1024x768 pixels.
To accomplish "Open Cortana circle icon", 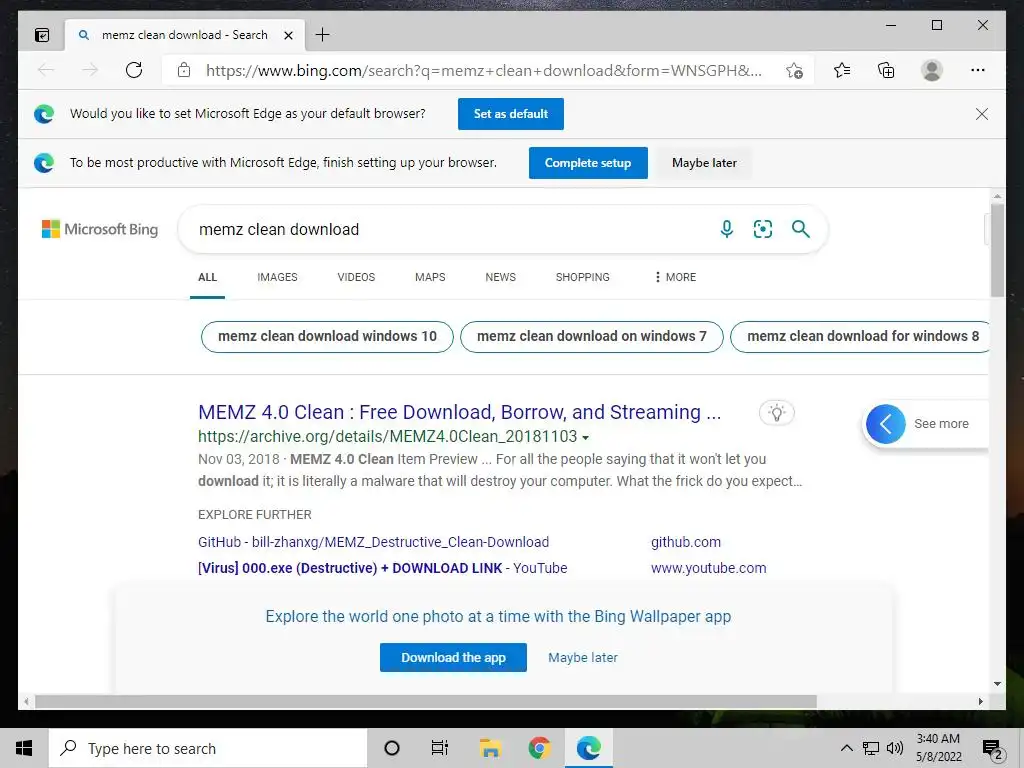I will tap(392, 748).
